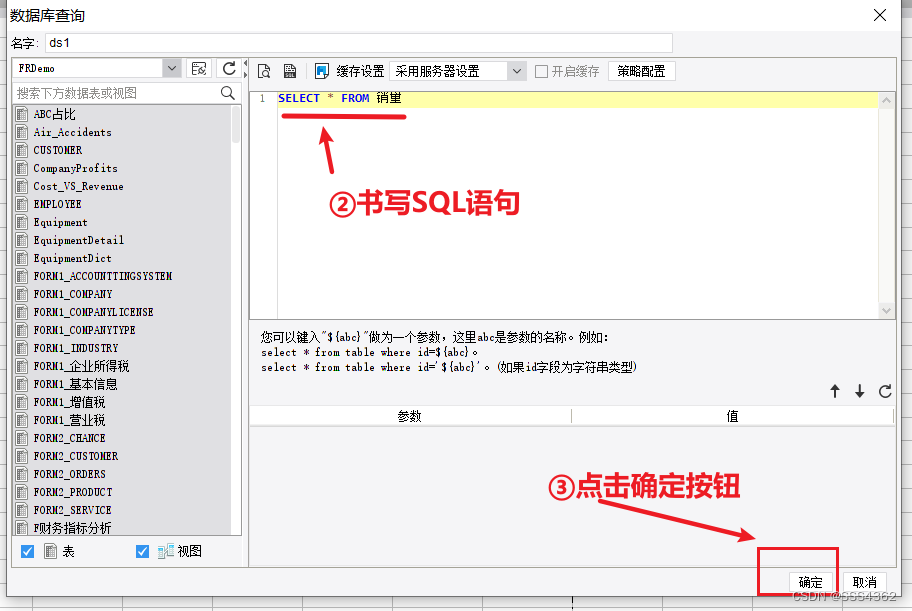Image resolution: width=912 pixels, height=611 pixels.
Task: Click the SQL editor icon beside the preview icon
Action: [x=290, y=71]
